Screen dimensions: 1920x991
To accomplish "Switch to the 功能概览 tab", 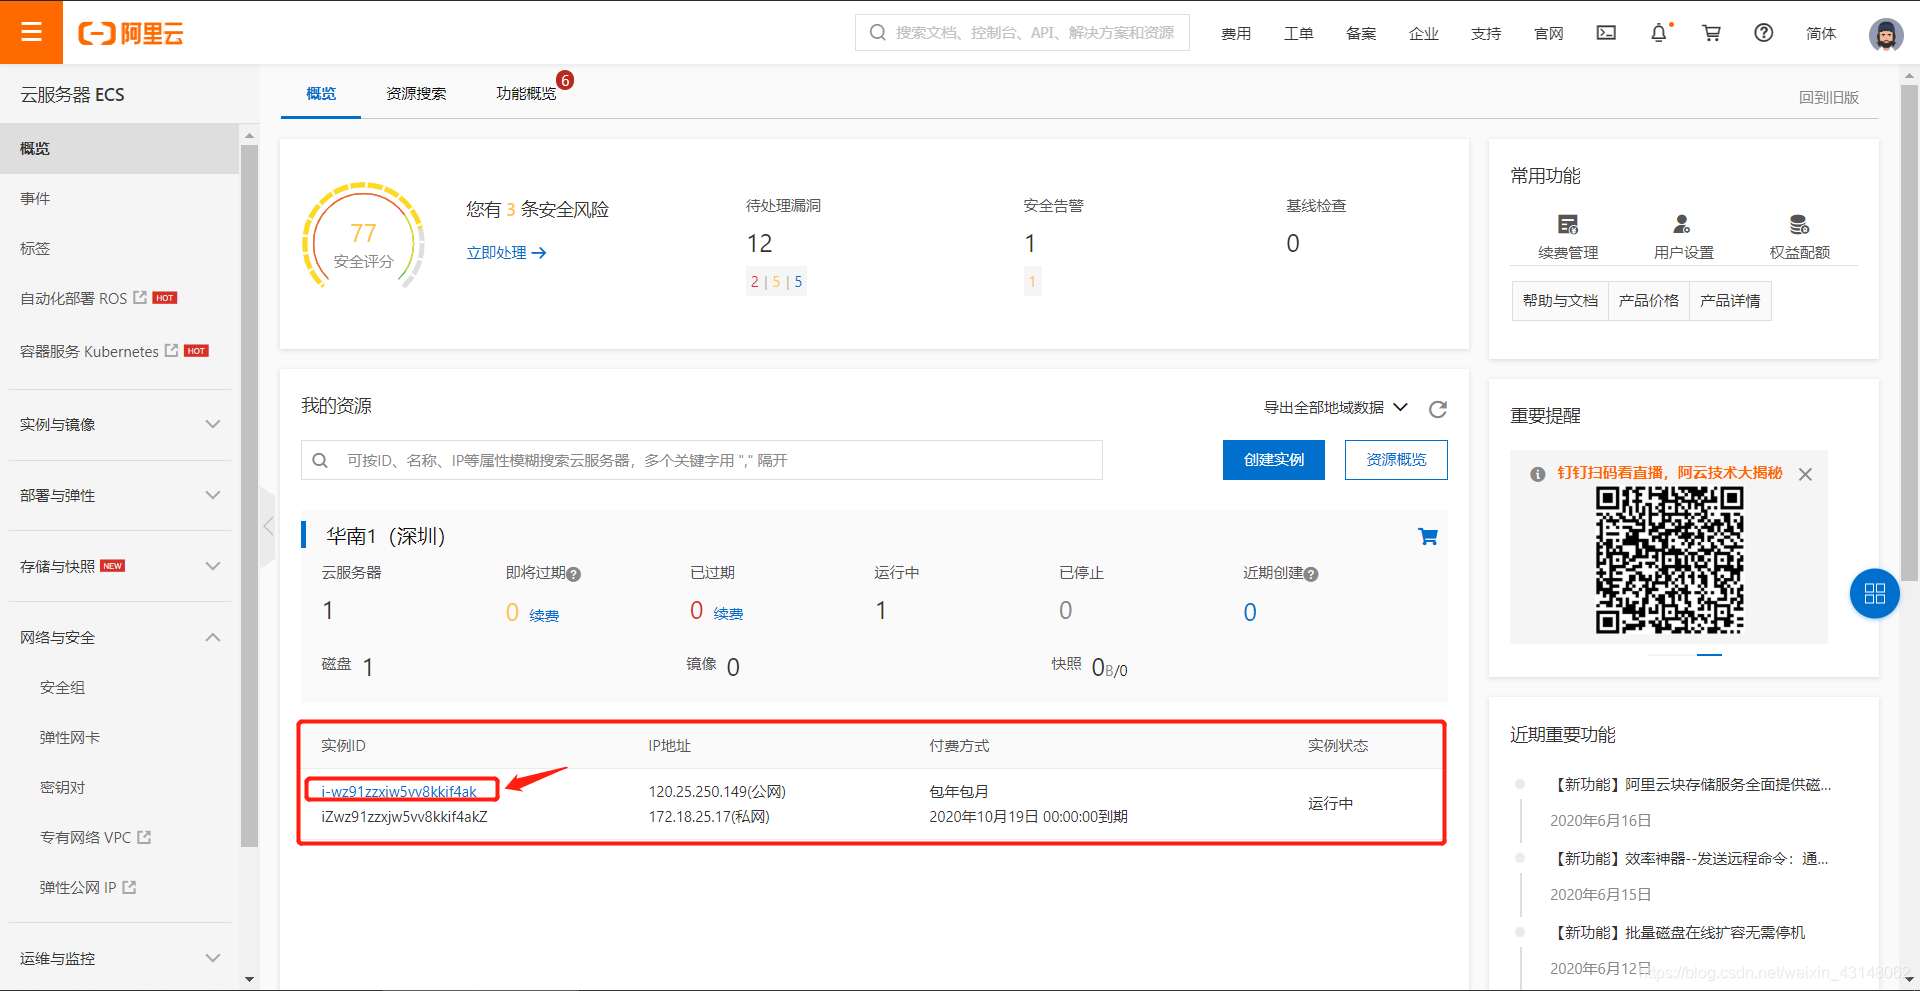I will pyautogui.click(x=526, y=93).
